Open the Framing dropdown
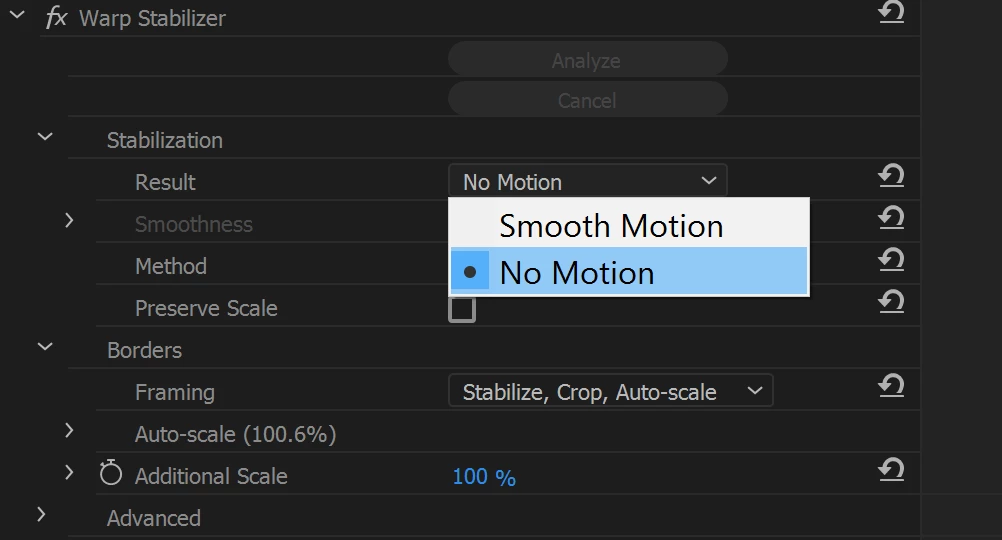The height and width of the screenshot is (540, 1002). click(x=611, y=391)
